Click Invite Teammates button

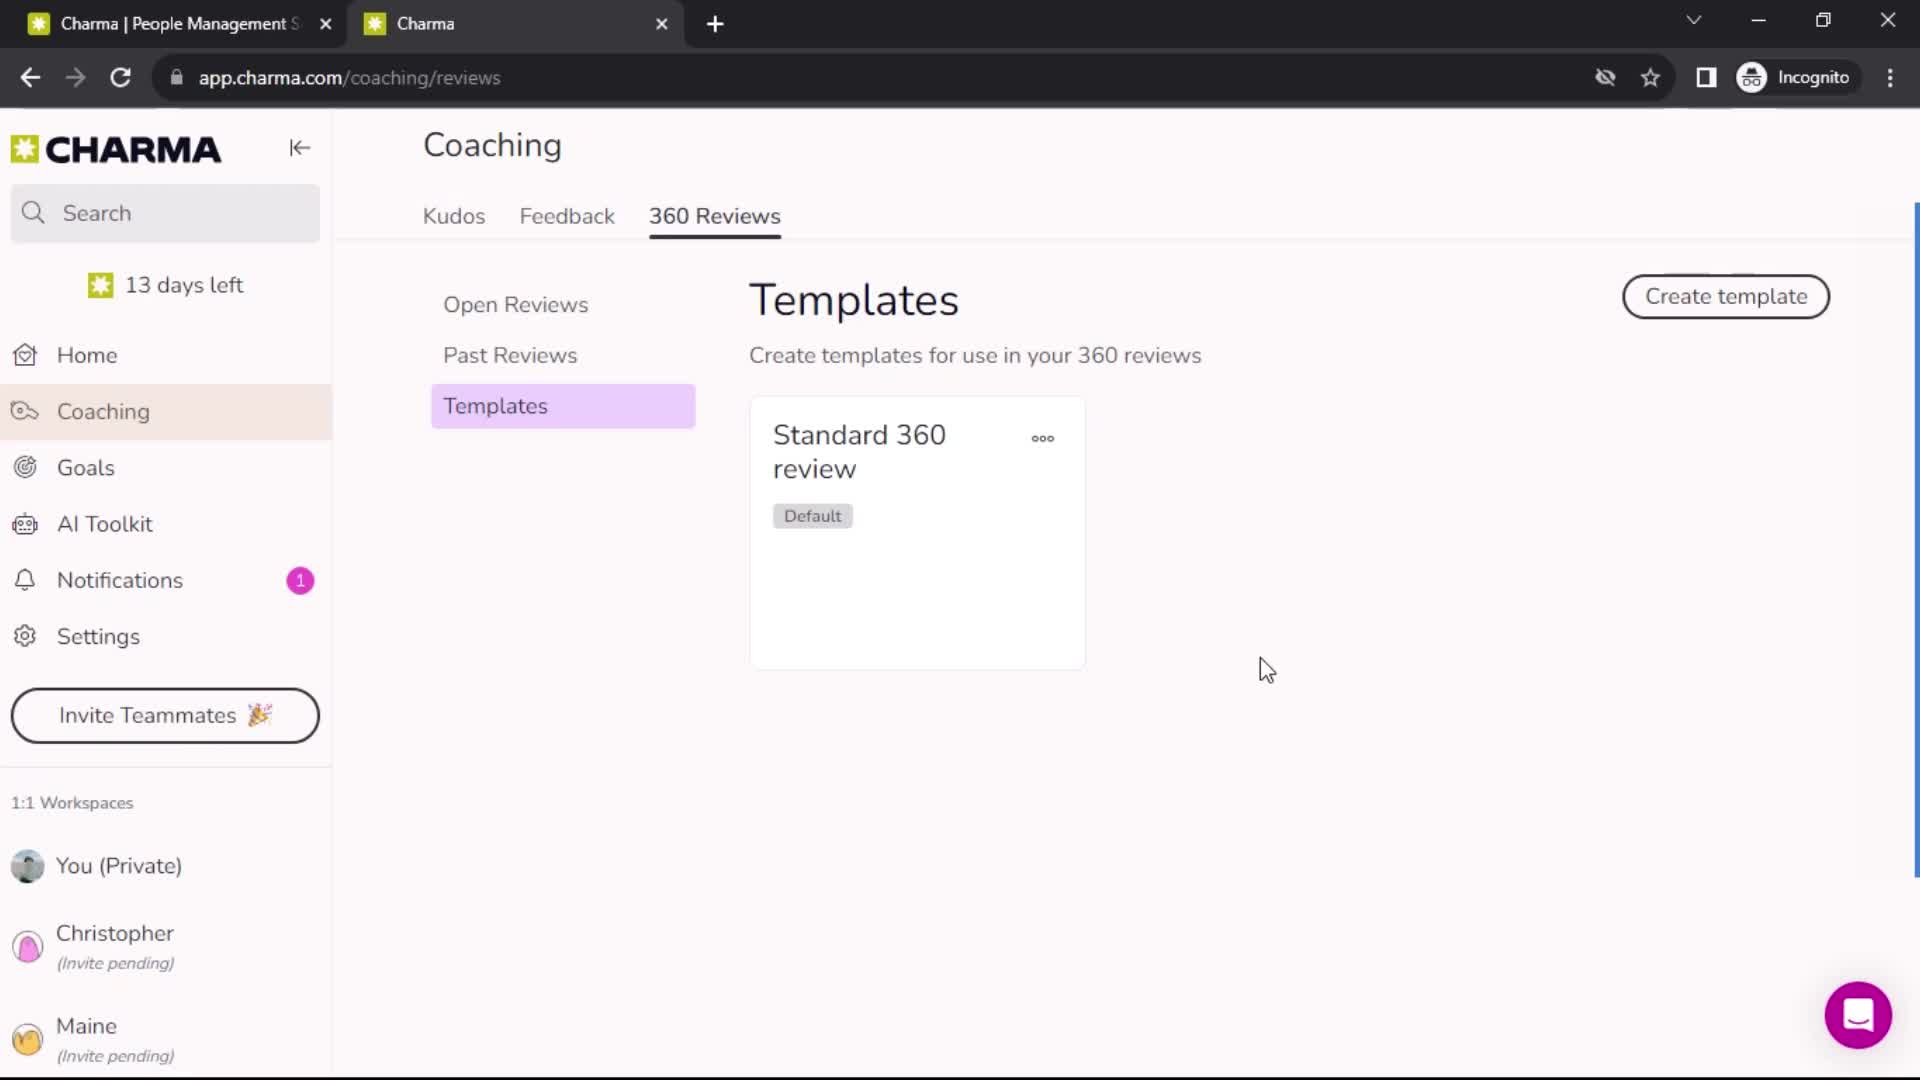click(165, 715)
